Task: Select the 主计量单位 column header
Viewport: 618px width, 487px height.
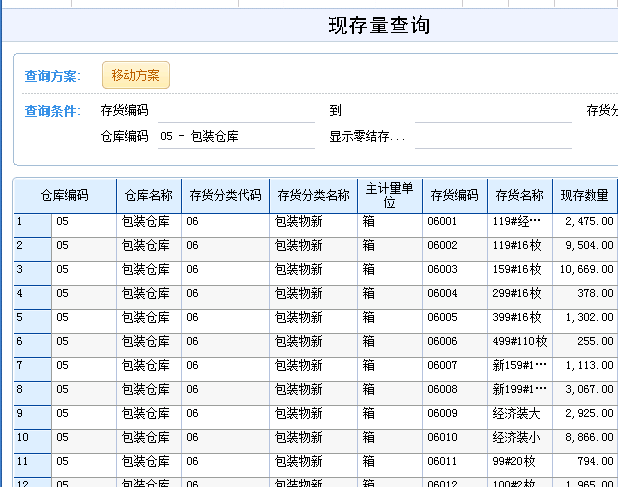Action: click(389, 196)
